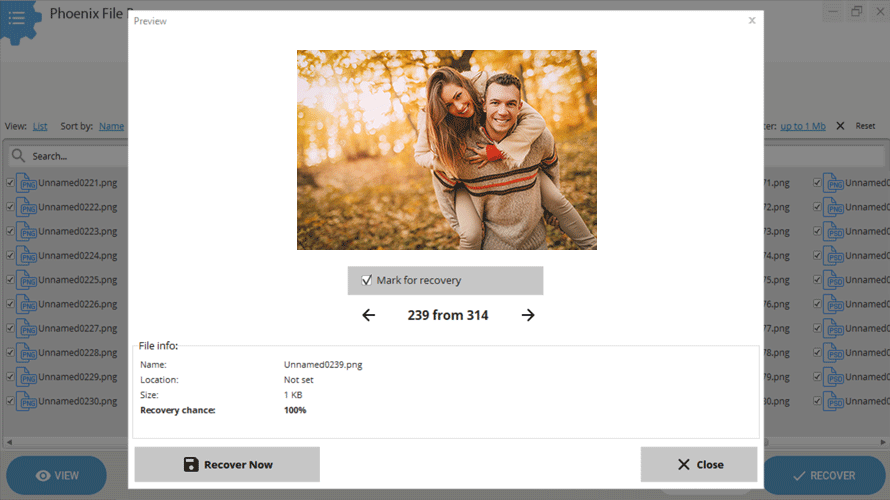
Task: Click the Recover Now button
Action: [x=227, y=464]
